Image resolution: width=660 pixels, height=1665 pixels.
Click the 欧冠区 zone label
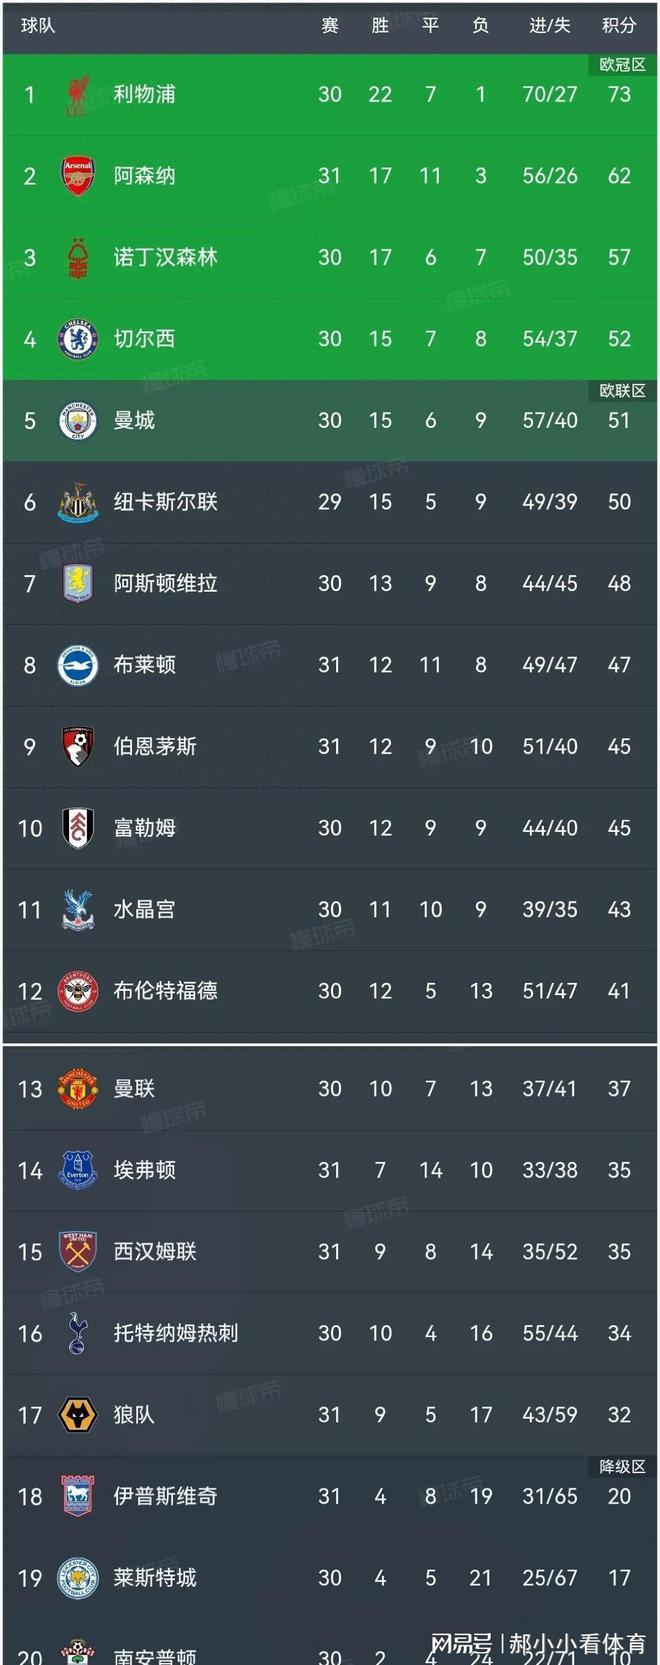622,65
